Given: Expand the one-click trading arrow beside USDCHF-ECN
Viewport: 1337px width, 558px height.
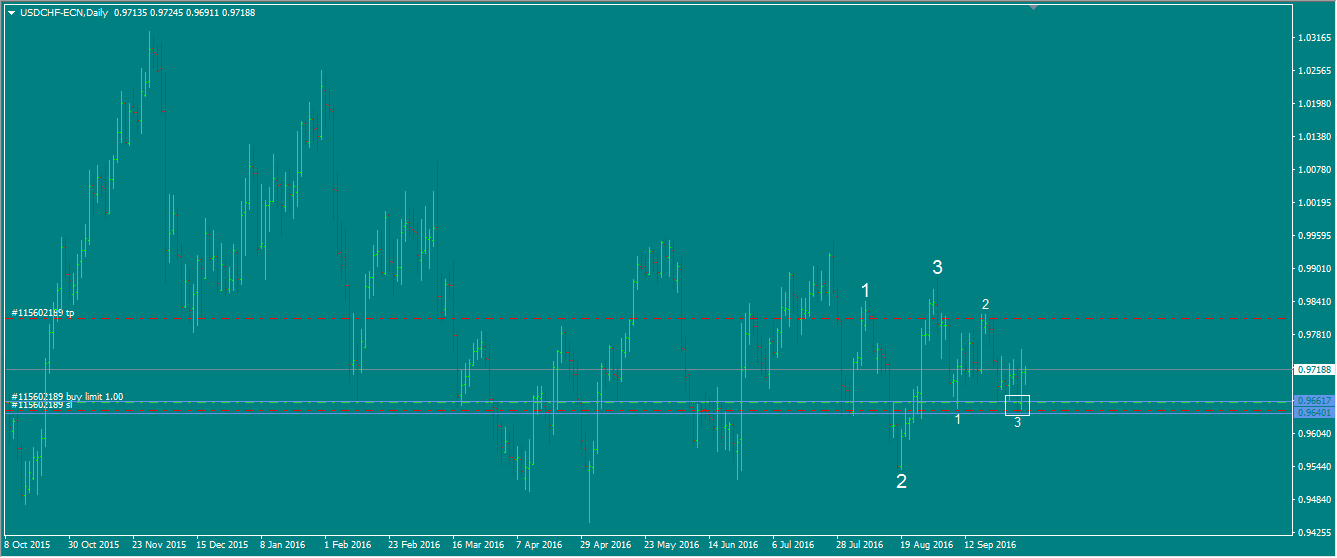Looking at the screenshot, I should click(x=11, y=11).
